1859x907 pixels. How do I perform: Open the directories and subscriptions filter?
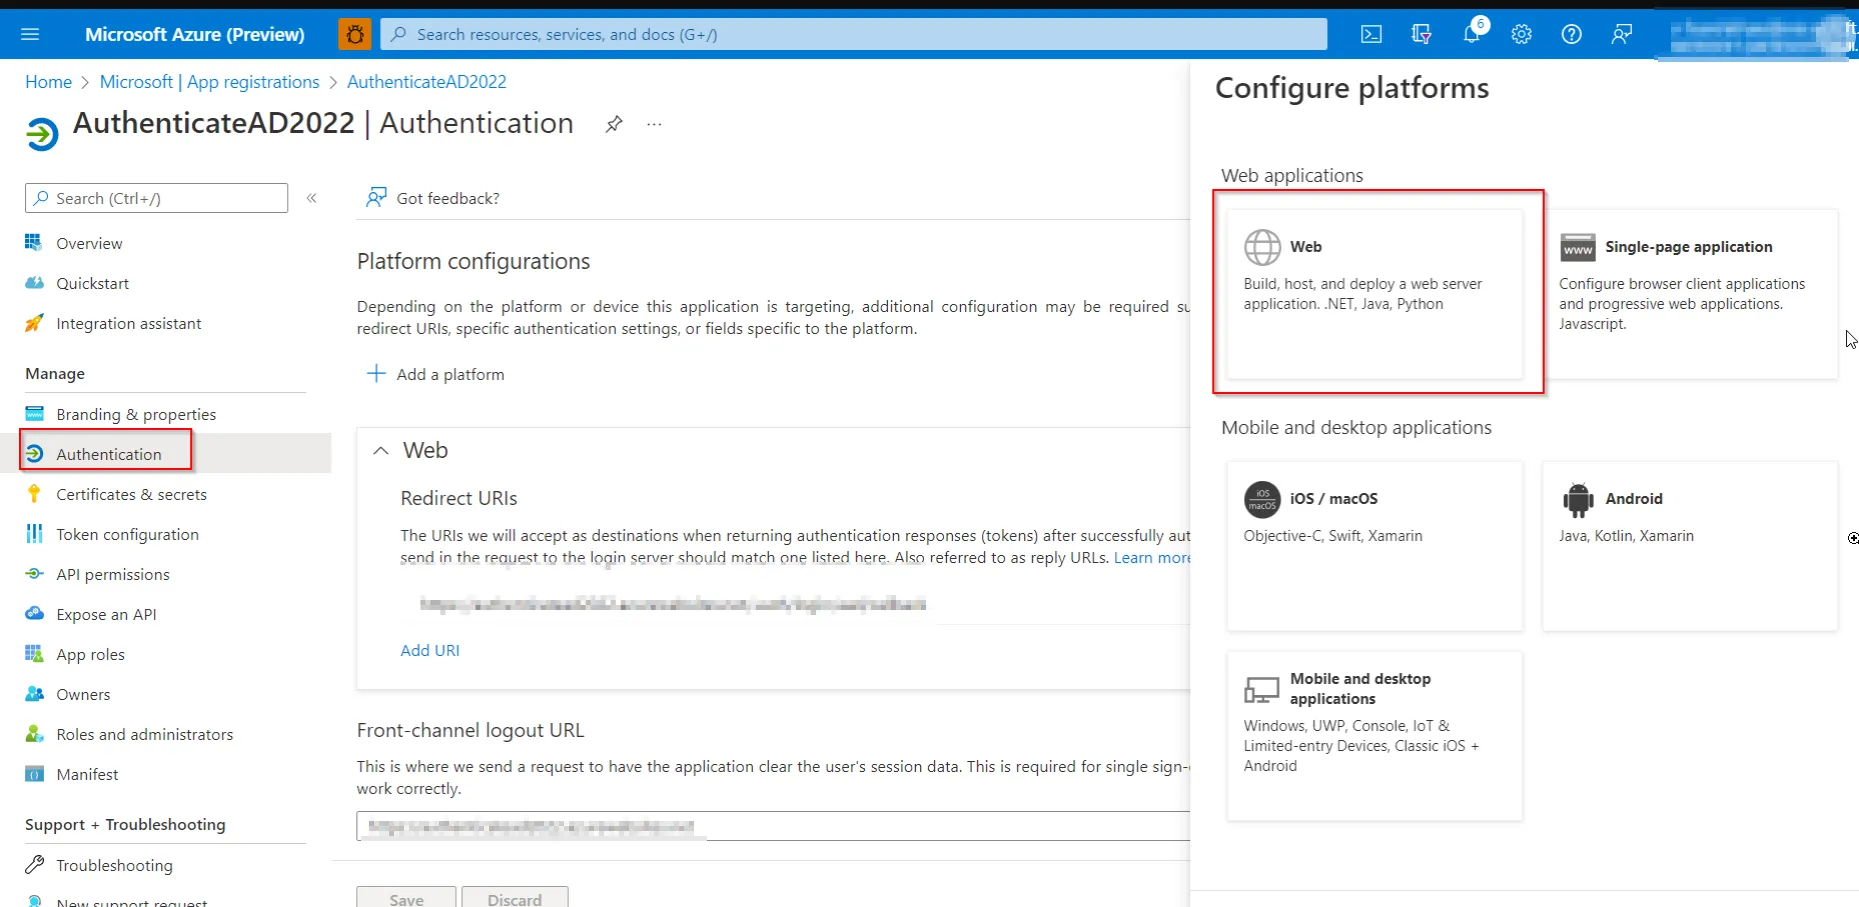point(1421,34)
